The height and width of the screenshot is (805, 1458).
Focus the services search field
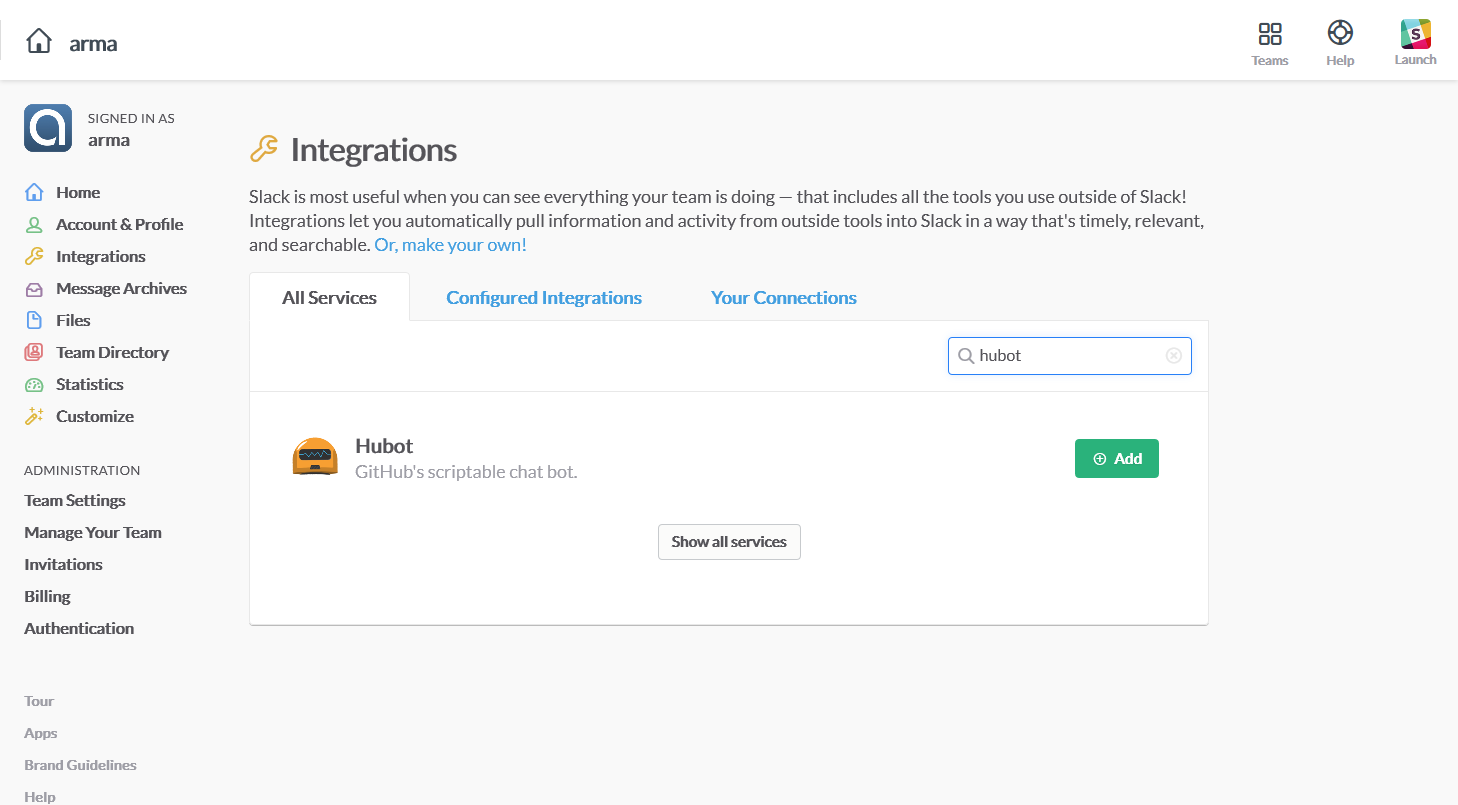[x=1070, y=356]
